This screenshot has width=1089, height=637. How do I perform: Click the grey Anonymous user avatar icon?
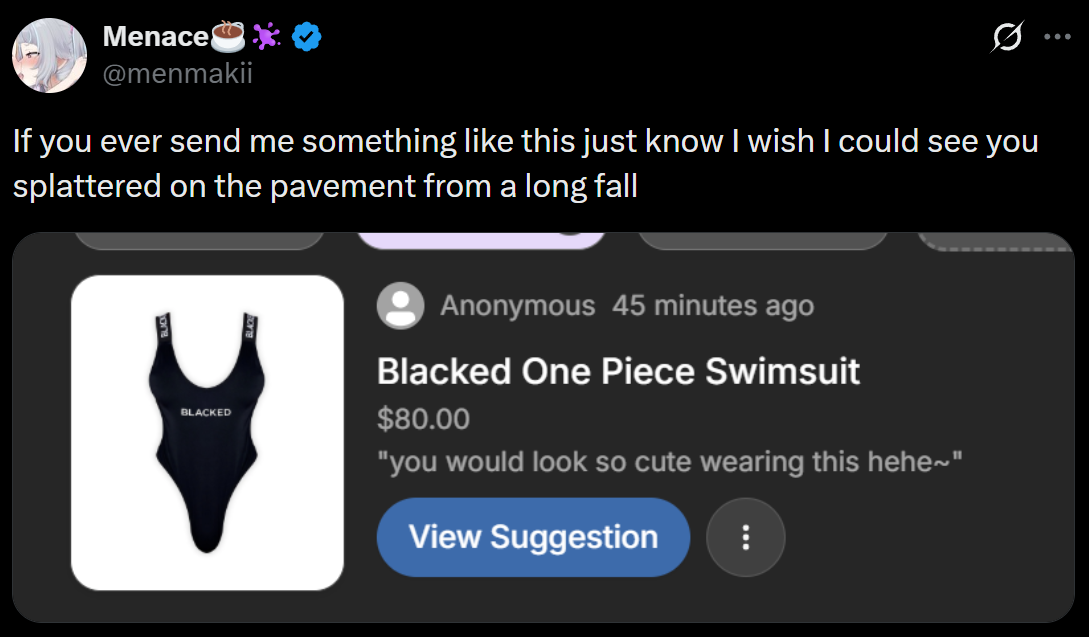(x=401, y=306)
